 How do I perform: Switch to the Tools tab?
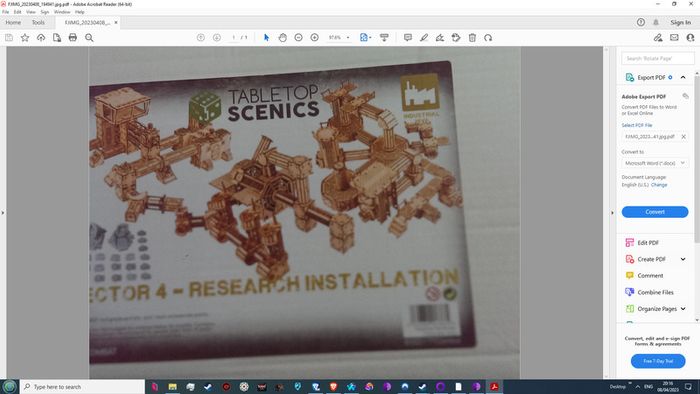(38, 22)
